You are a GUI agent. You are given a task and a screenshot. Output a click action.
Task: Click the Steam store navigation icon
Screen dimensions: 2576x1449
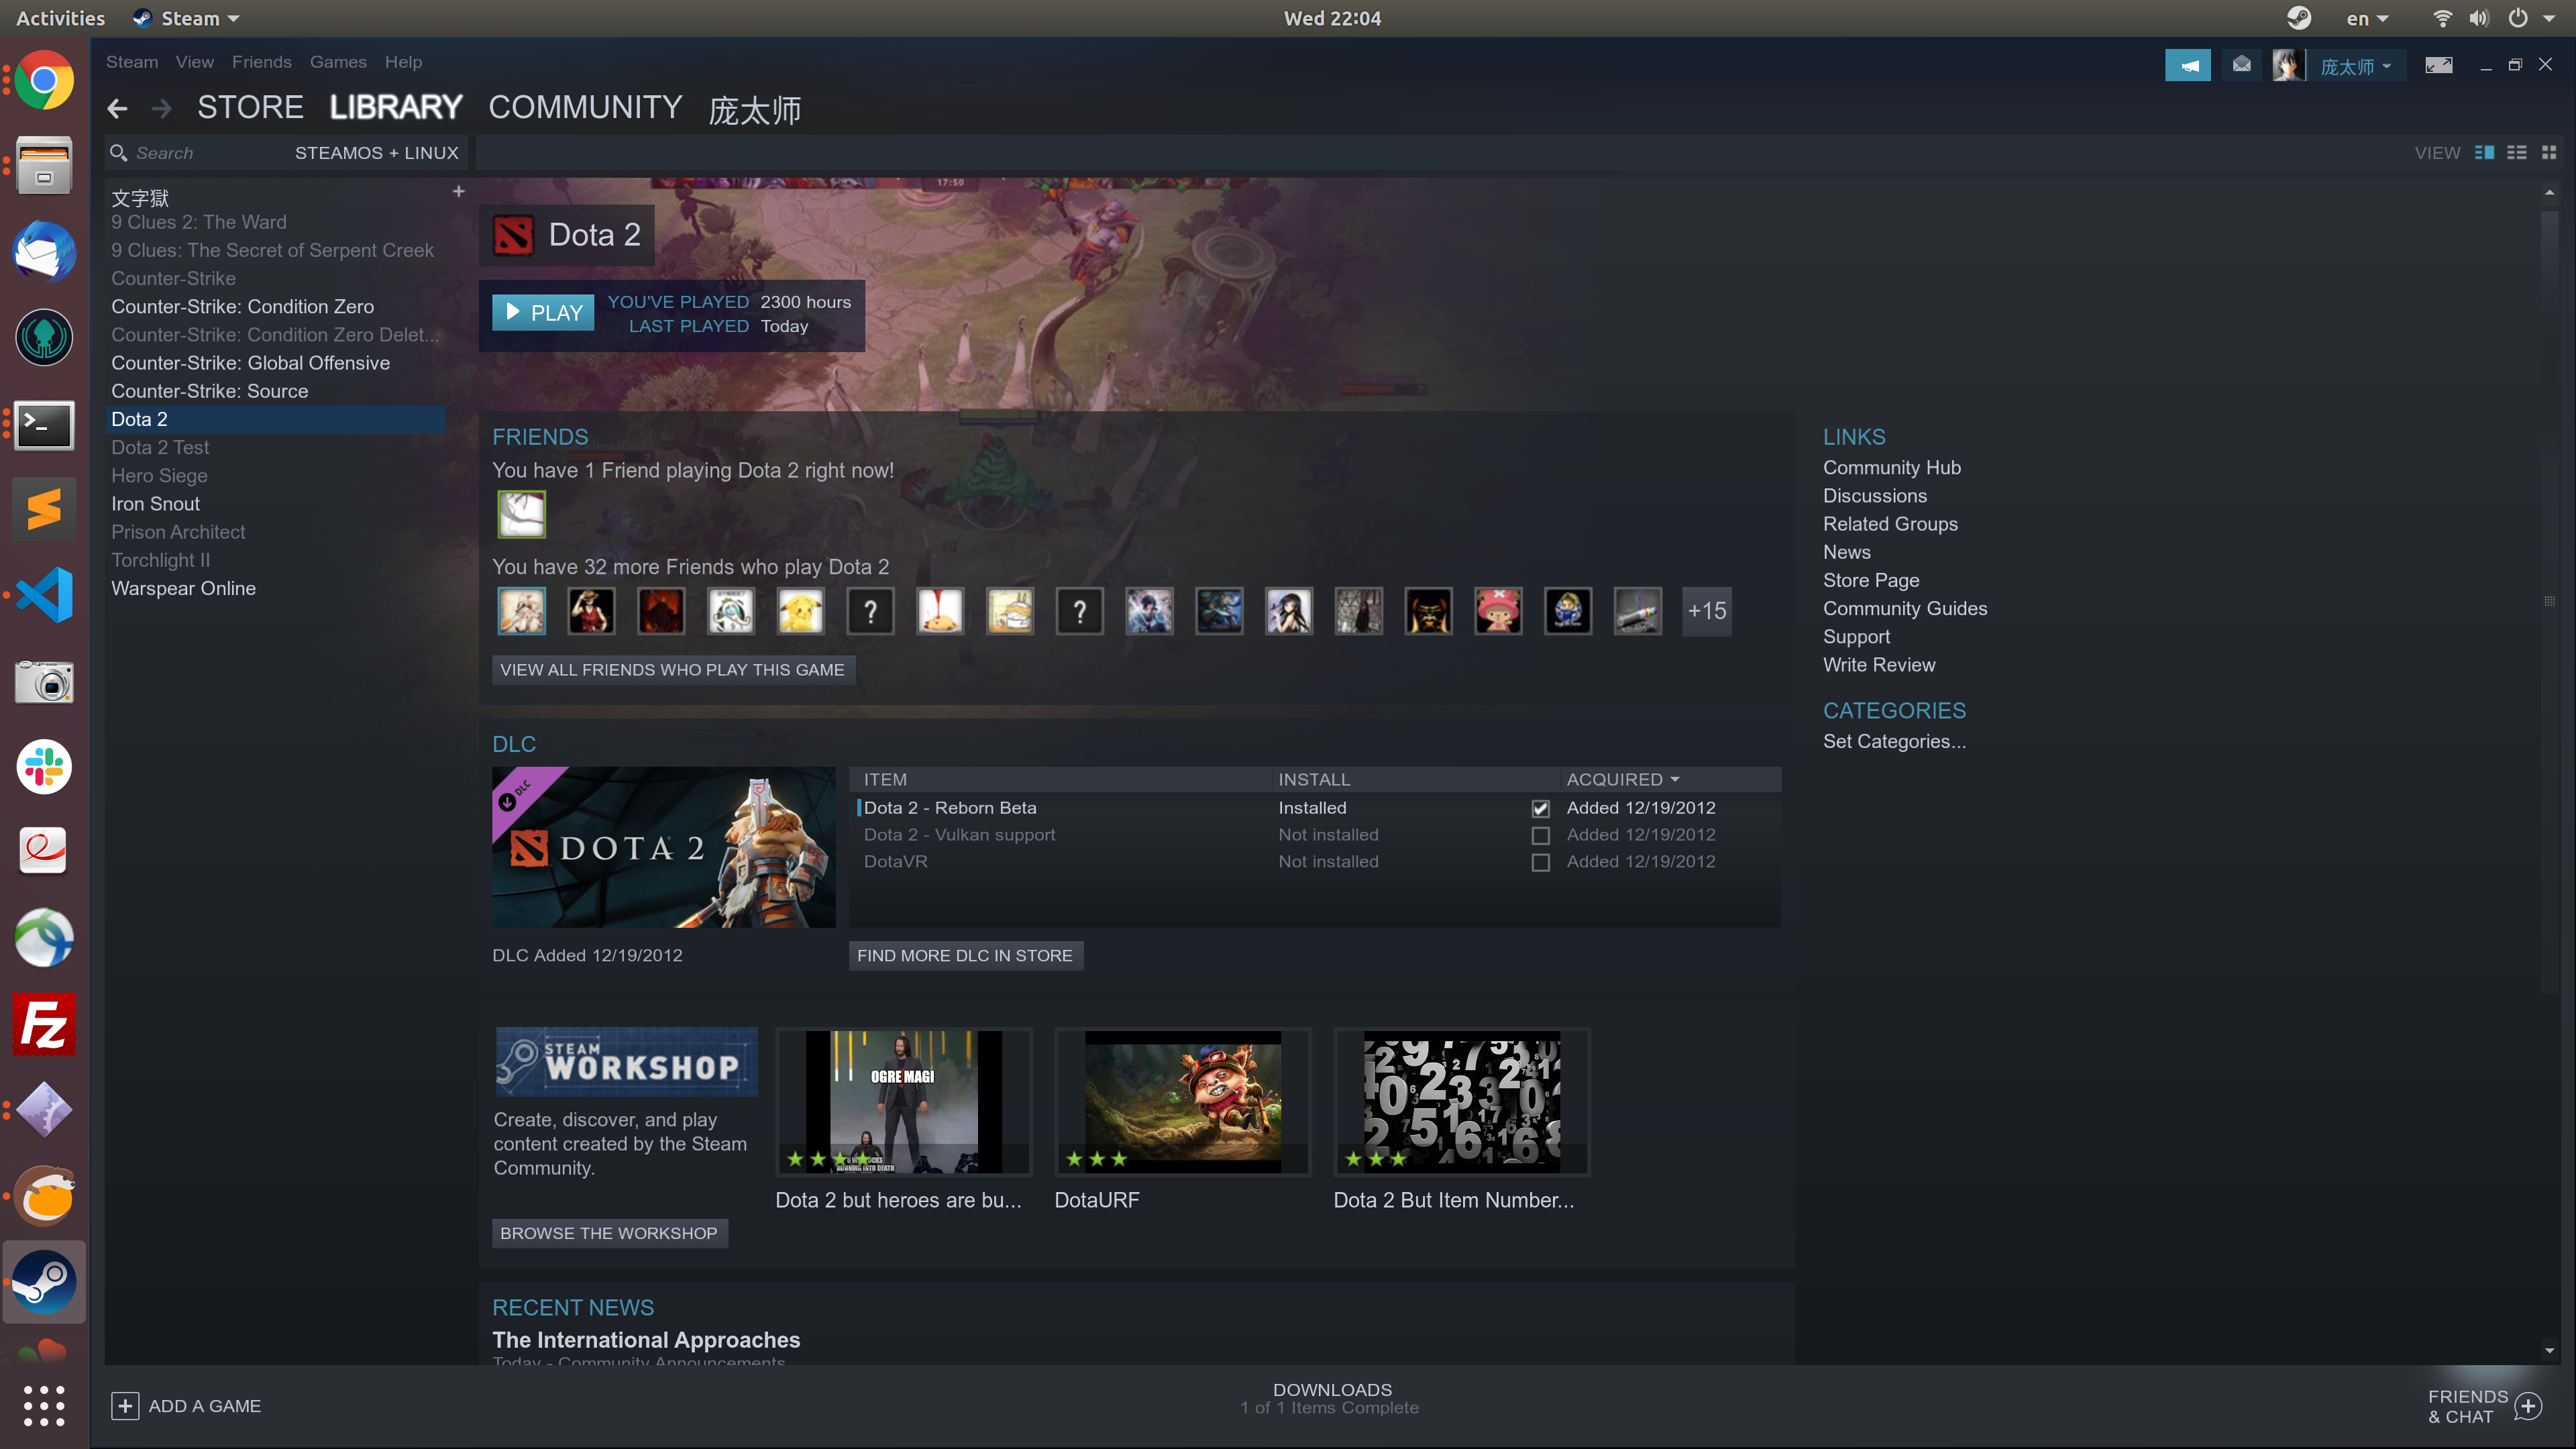[250, 108]
